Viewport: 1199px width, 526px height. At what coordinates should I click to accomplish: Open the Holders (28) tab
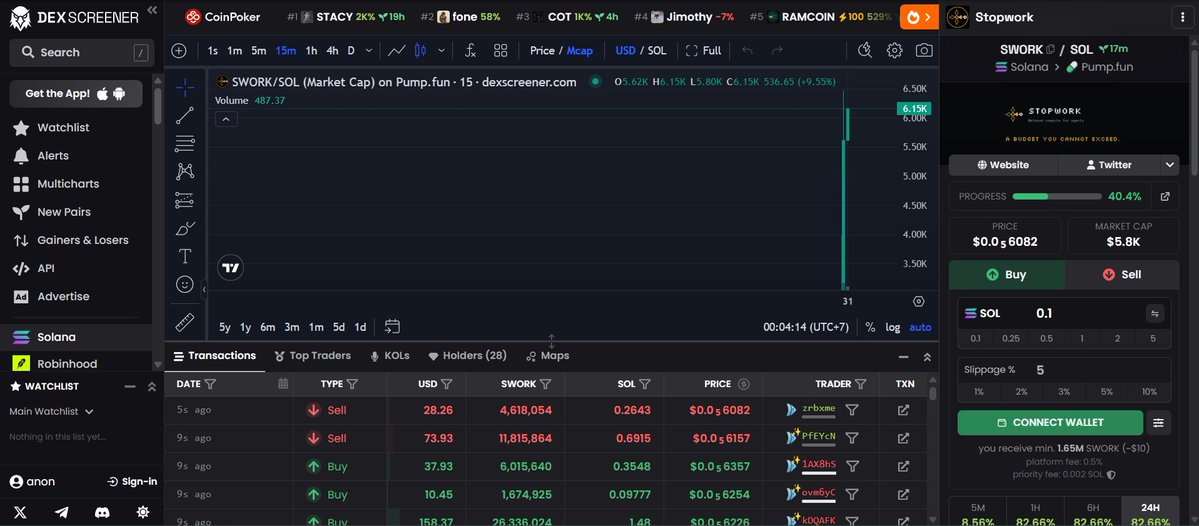click(x=467, y=356)
